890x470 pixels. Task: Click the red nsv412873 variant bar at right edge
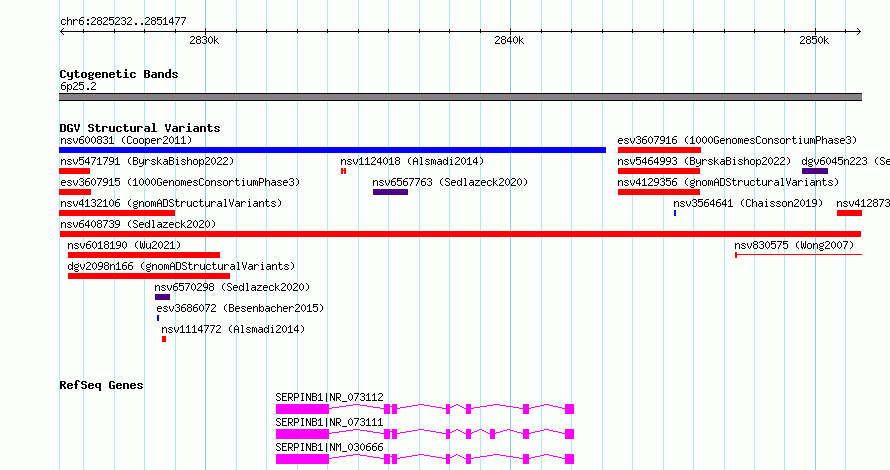click(850, 213)
